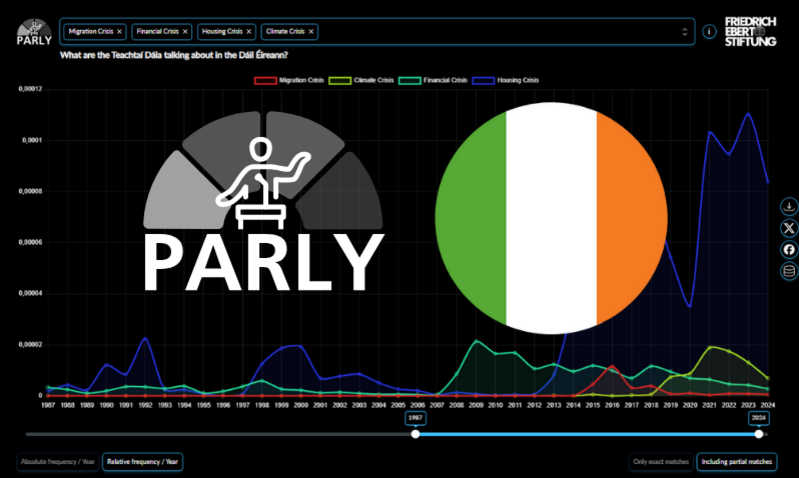Screen dimensions: 799x478
Task: Expand the topic selector dropdown arrows
Action: [x=684, y=32]
